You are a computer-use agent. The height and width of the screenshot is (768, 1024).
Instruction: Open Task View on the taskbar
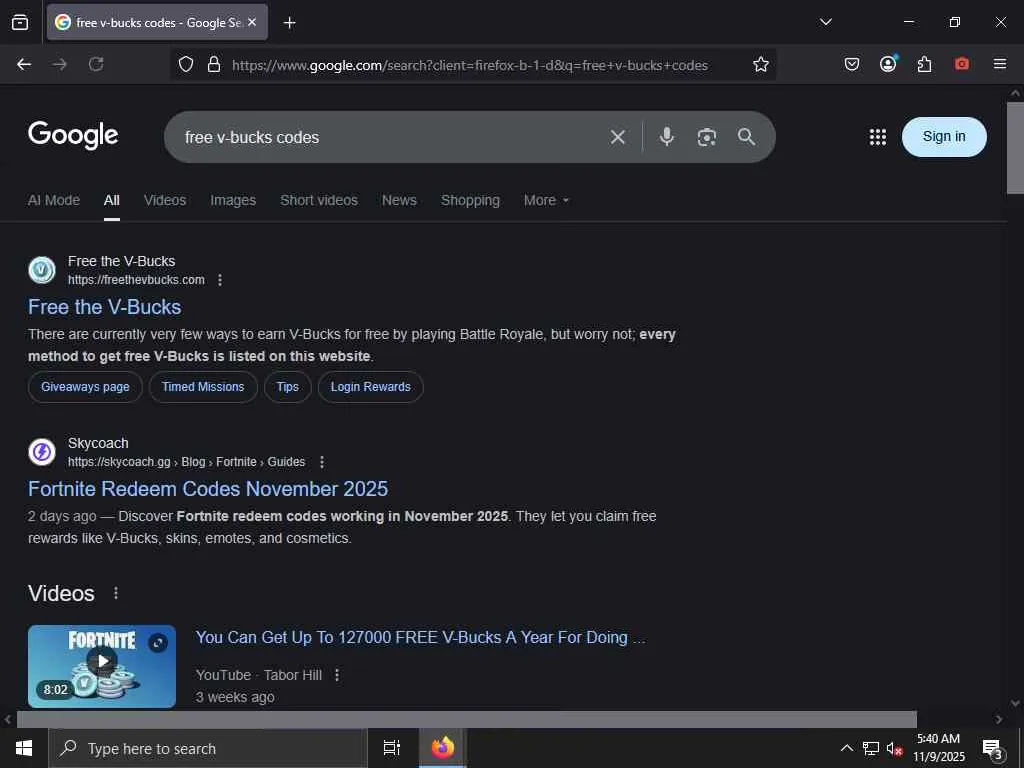[x=392, y=748]
